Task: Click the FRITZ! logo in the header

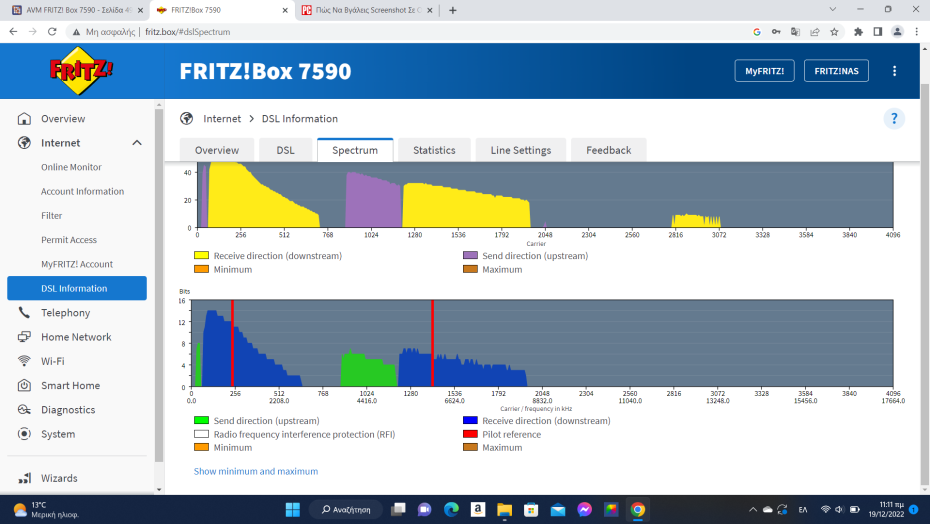Action: tap(81, 71)
